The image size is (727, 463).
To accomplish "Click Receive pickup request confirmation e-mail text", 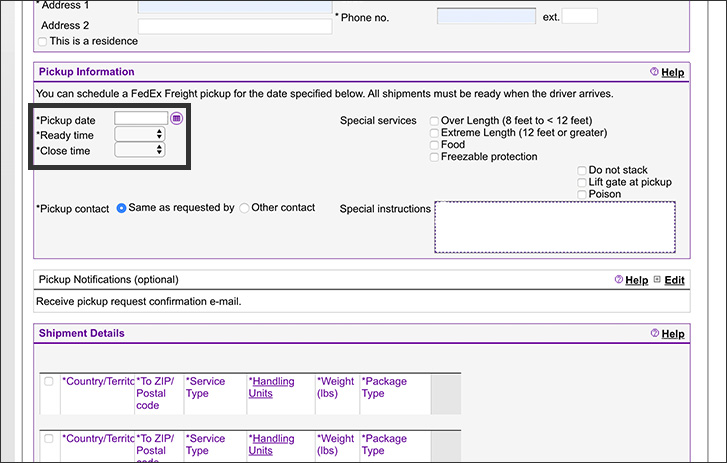I will (x=139, y=301).
